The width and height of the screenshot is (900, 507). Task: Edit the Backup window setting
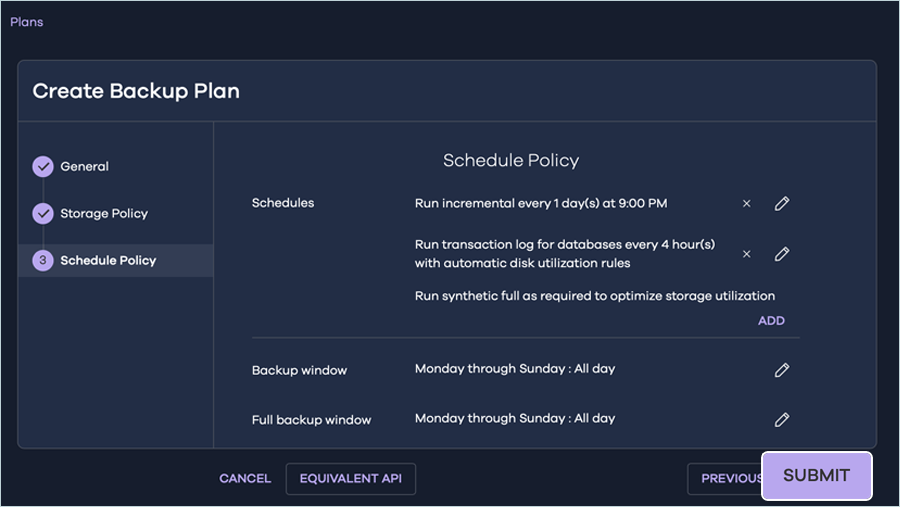tap(782, 370)
